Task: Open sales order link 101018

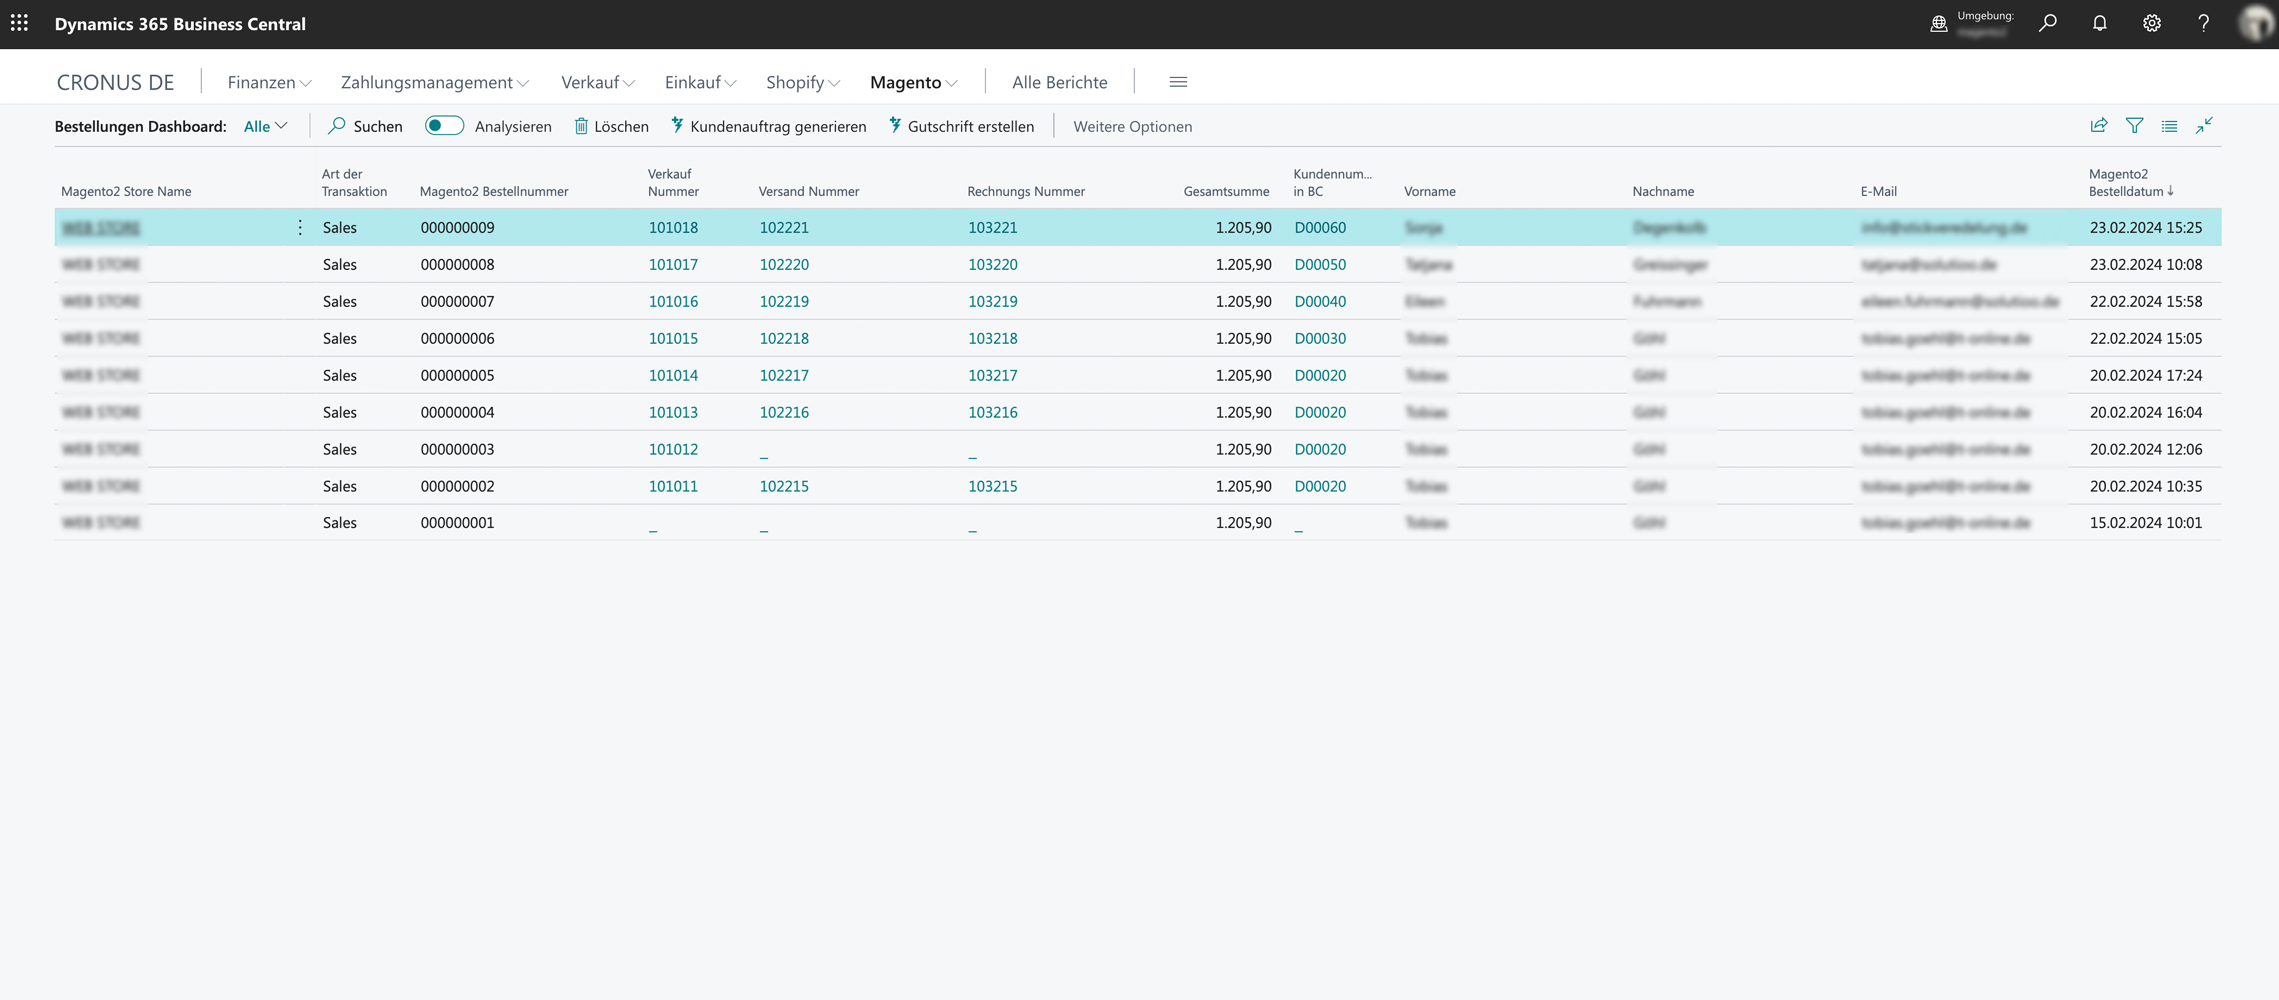Action: coord(673,228)
